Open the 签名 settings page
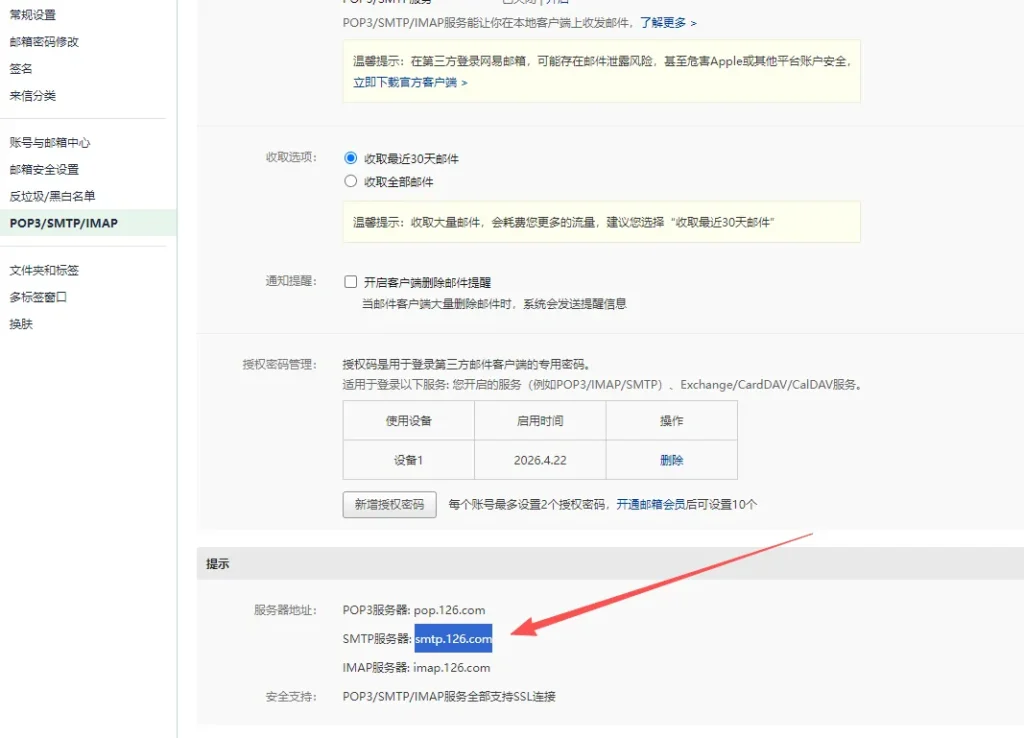Screen dimensions: 1024x738 [x=21, y=69]
